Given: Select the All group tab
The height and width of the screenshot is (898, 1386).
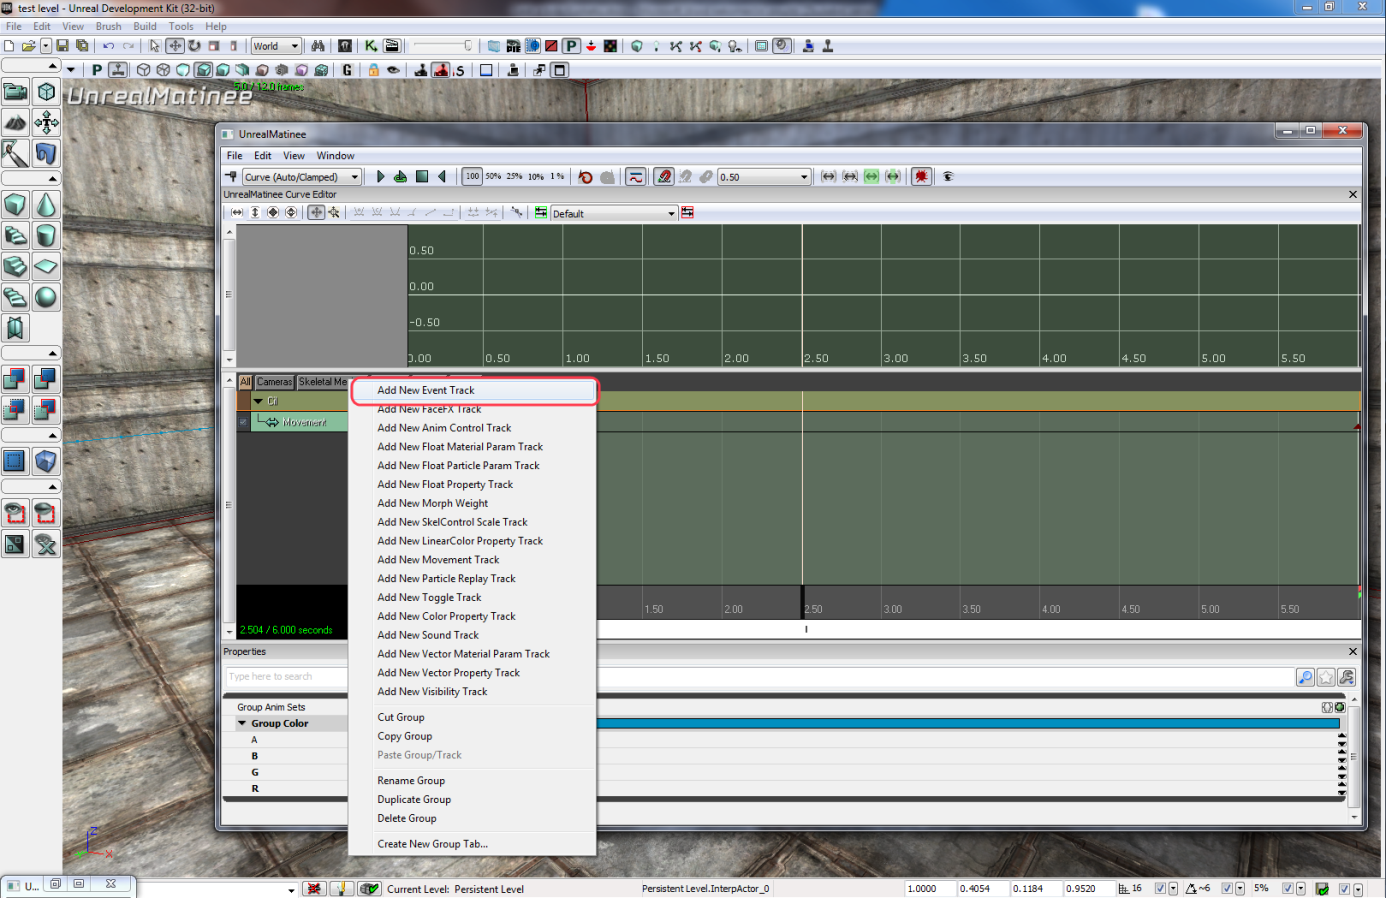Looking at the screenshot, I should pyautogui.click(x=245, y=382).
